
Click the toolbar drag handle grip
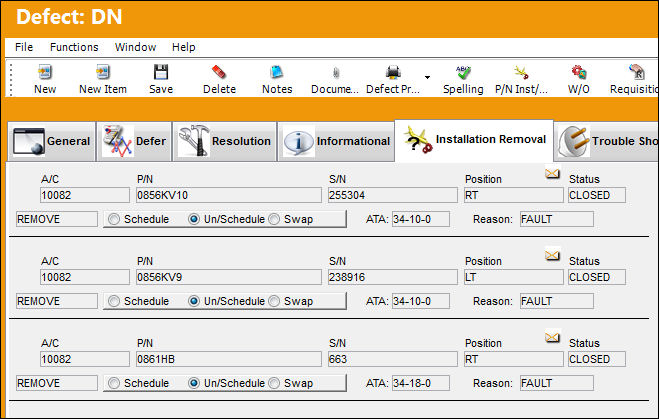[11, 79]
